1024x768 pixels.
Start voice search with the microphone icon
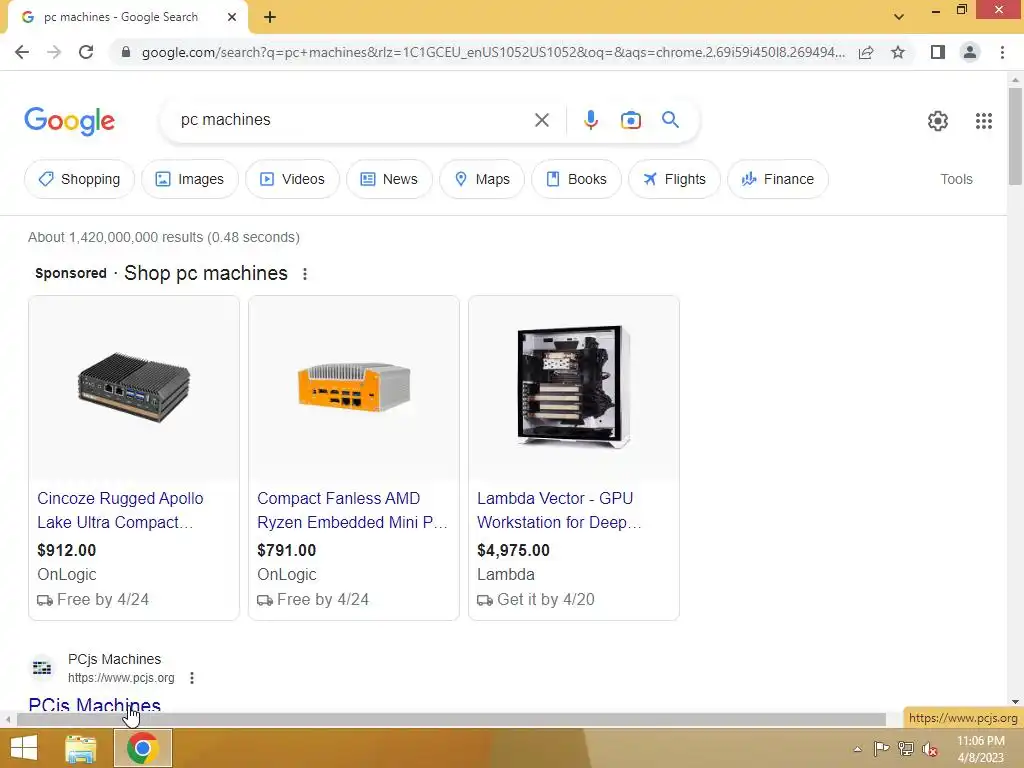[590, 120]
